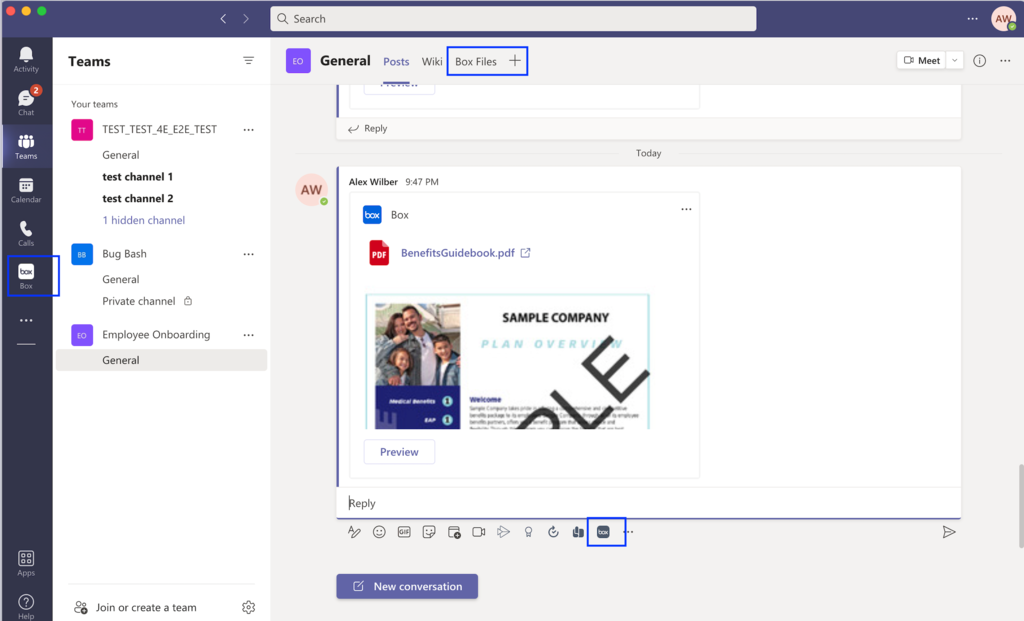Schedule a meeting from reply toolbar

point(454,532)
